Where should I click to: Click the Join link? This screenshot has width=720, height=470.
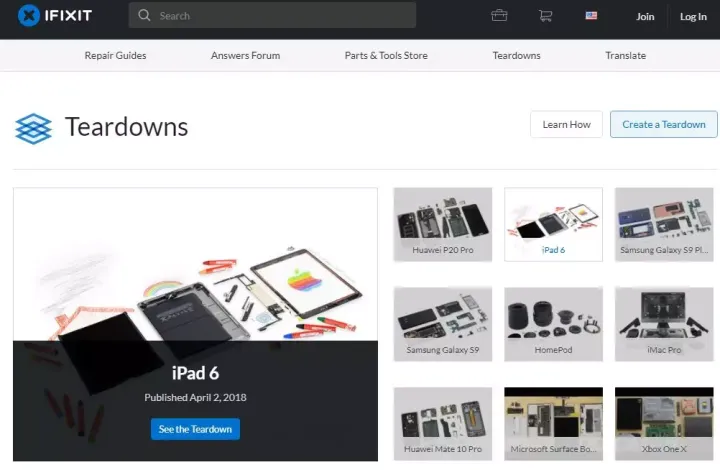(x=645, y=16)
